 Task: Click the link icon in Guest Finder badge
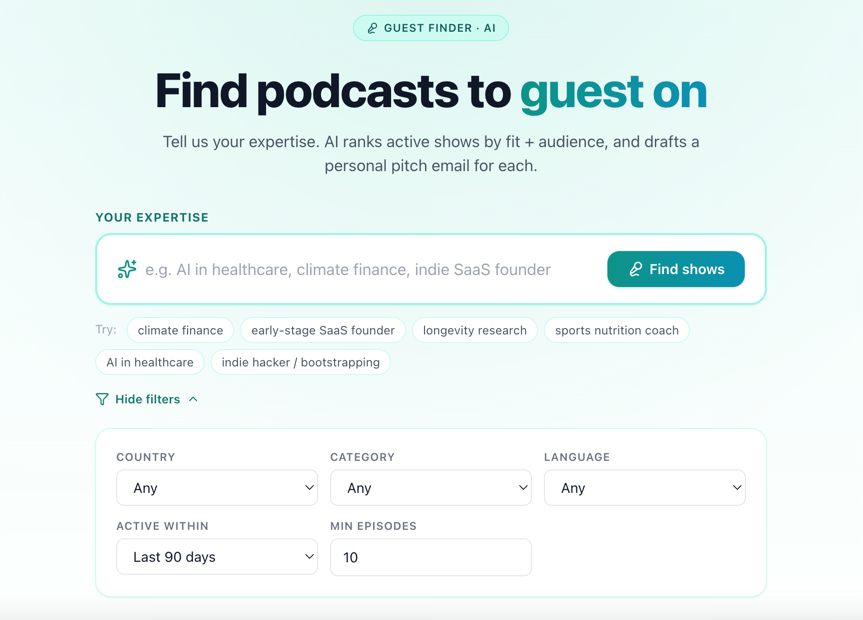point(372,28)
